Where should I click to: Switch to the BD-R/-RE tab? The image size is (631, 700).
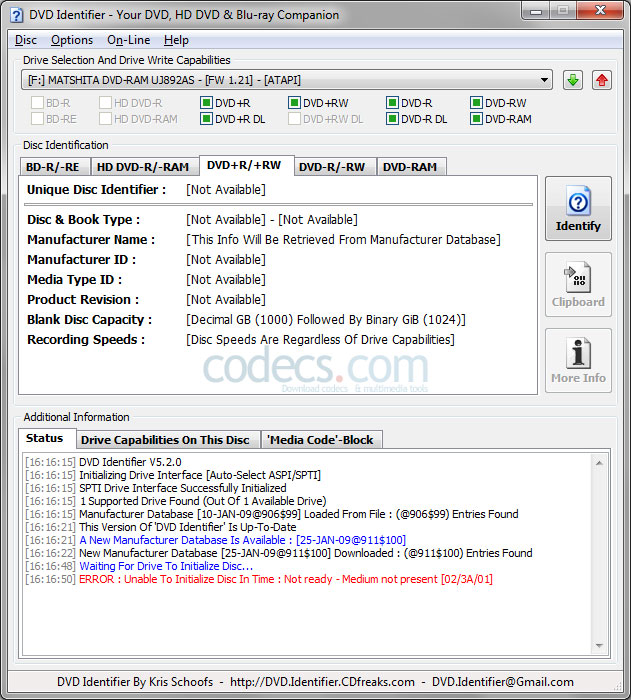tap(55, 167)
